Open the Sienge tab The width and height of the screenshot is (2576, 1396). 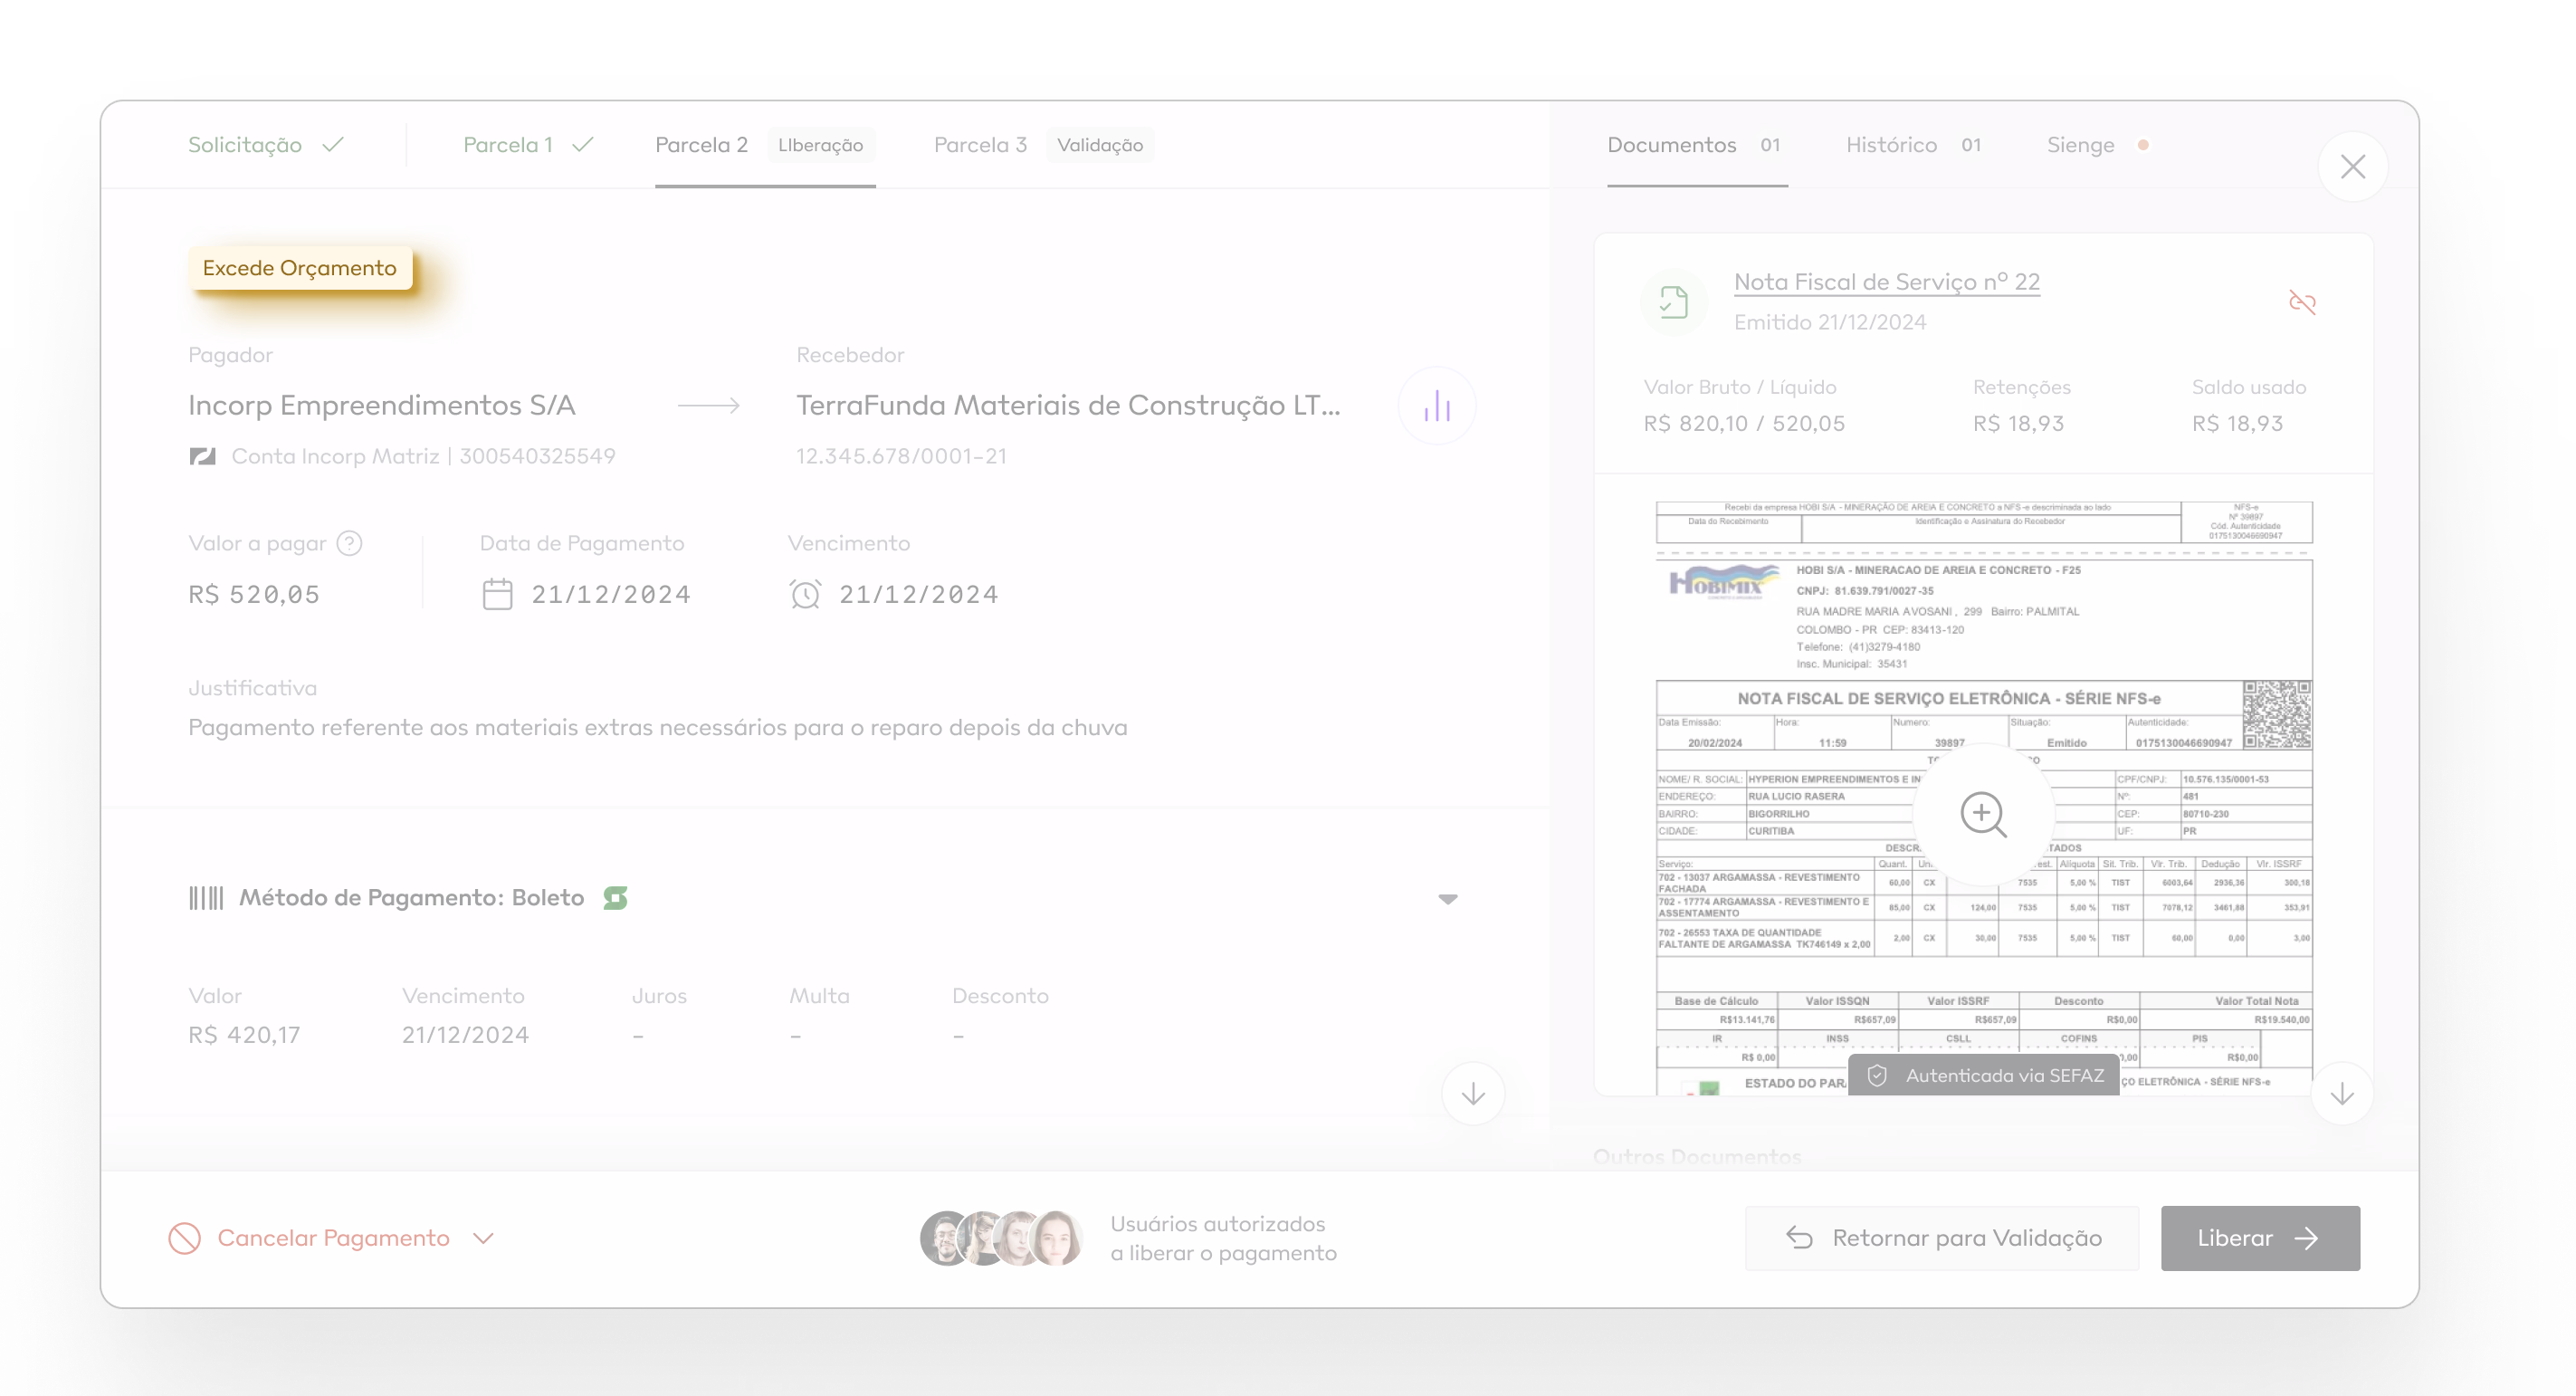[x=2098, y=145]
